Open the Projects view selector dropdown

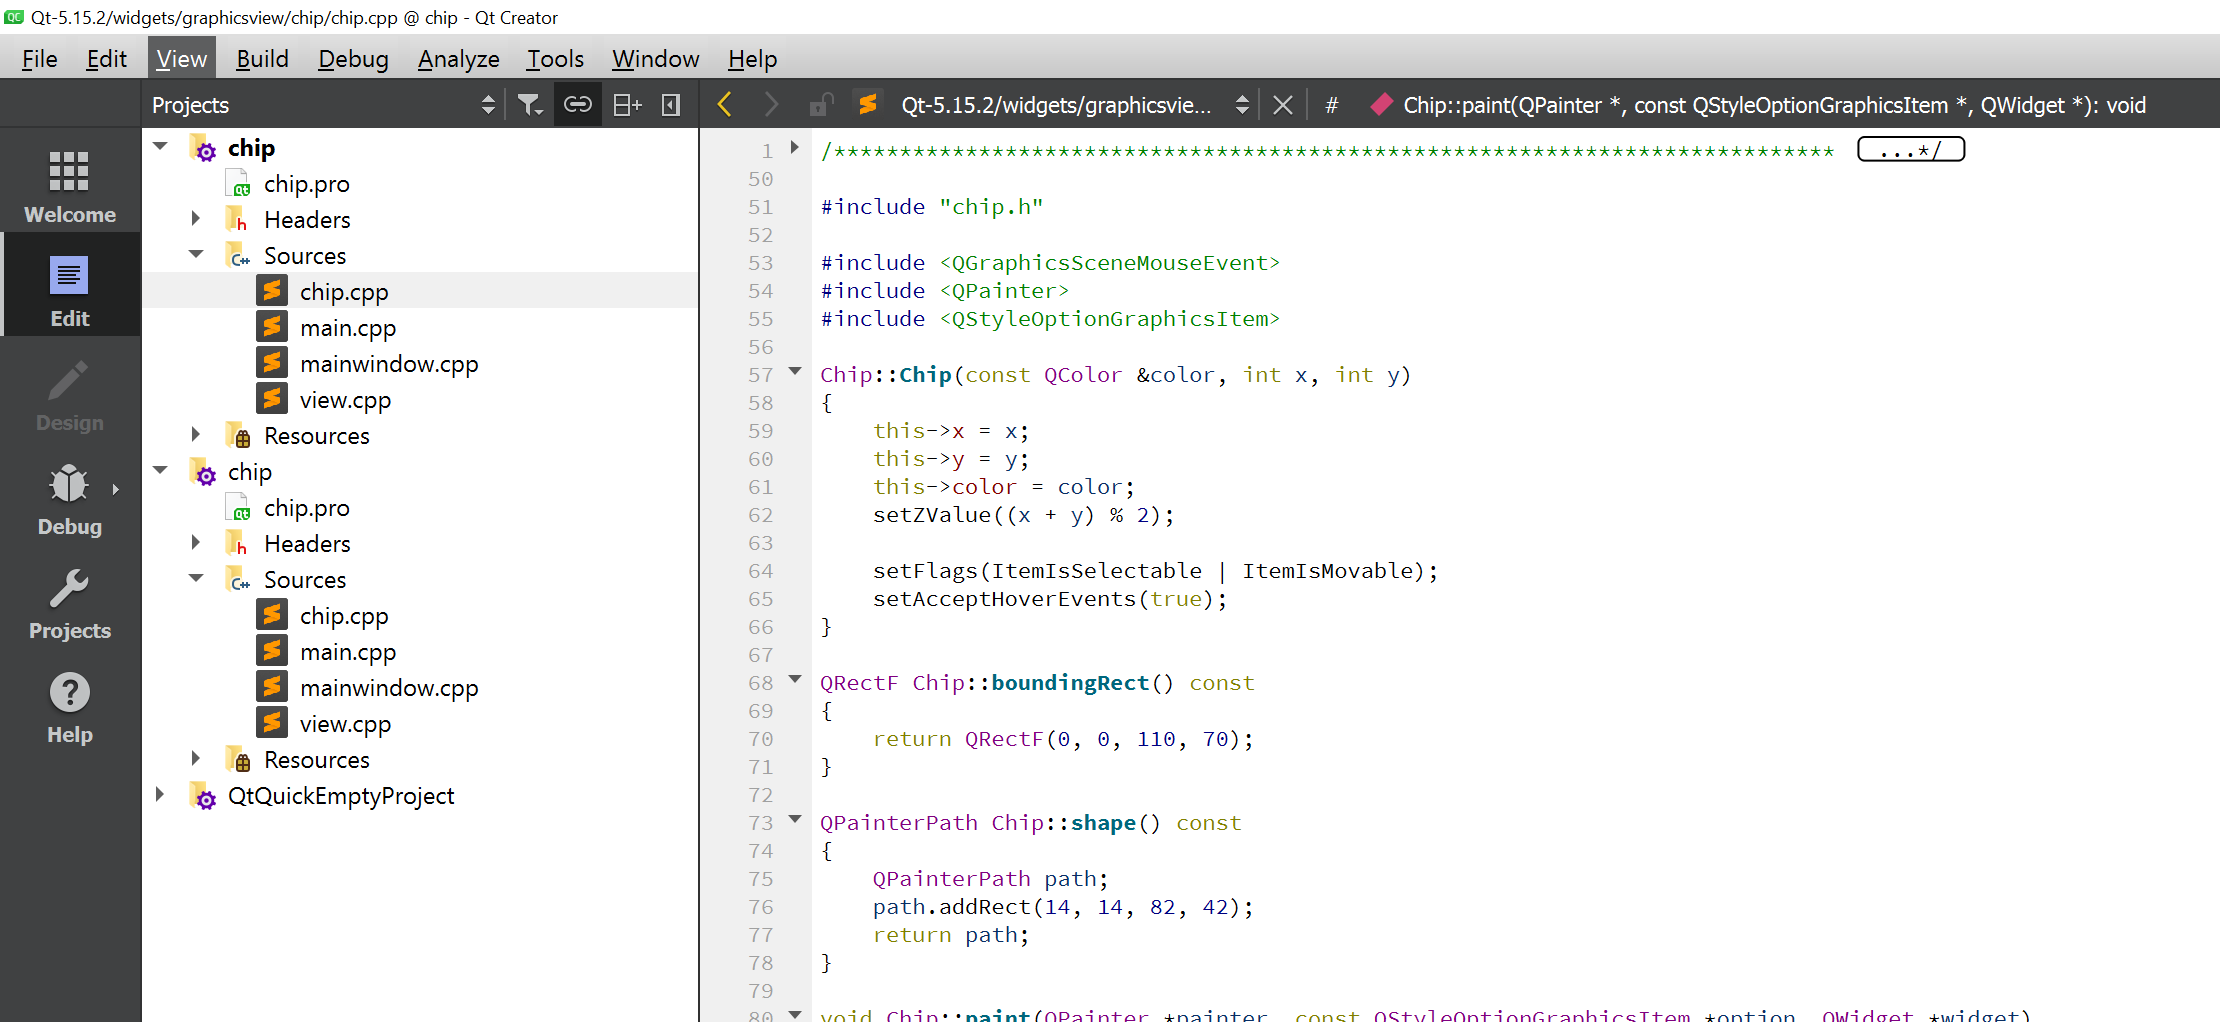coord(487,105)
